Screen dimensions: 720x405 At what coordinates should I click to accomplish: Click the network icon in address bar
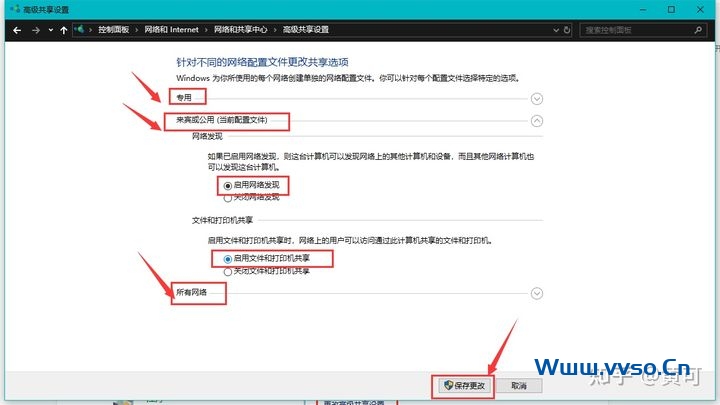click(x=81, y=31)
